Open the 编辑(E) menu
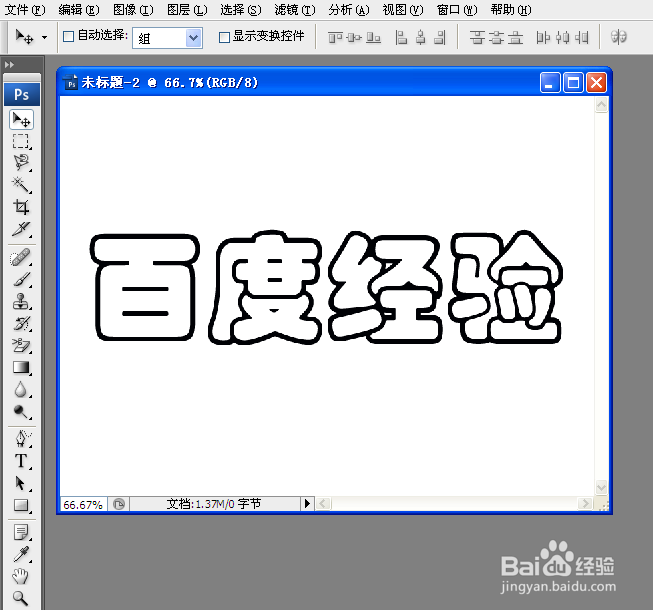 [79, 10]
